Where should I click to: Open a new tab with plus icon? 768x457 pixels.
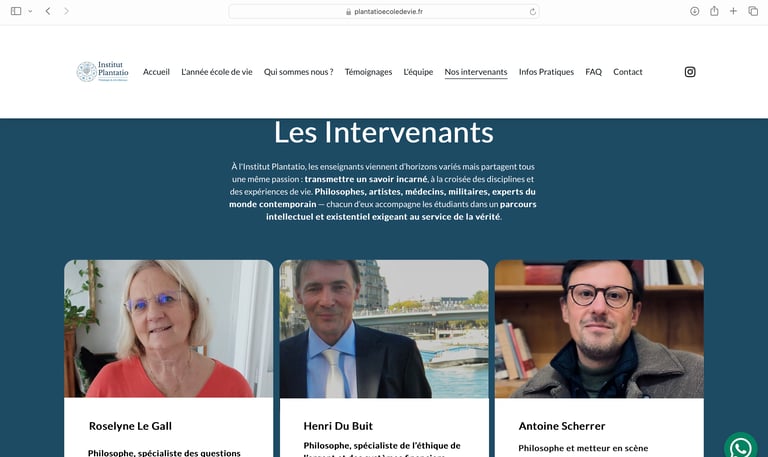click(x=733, y=11)
